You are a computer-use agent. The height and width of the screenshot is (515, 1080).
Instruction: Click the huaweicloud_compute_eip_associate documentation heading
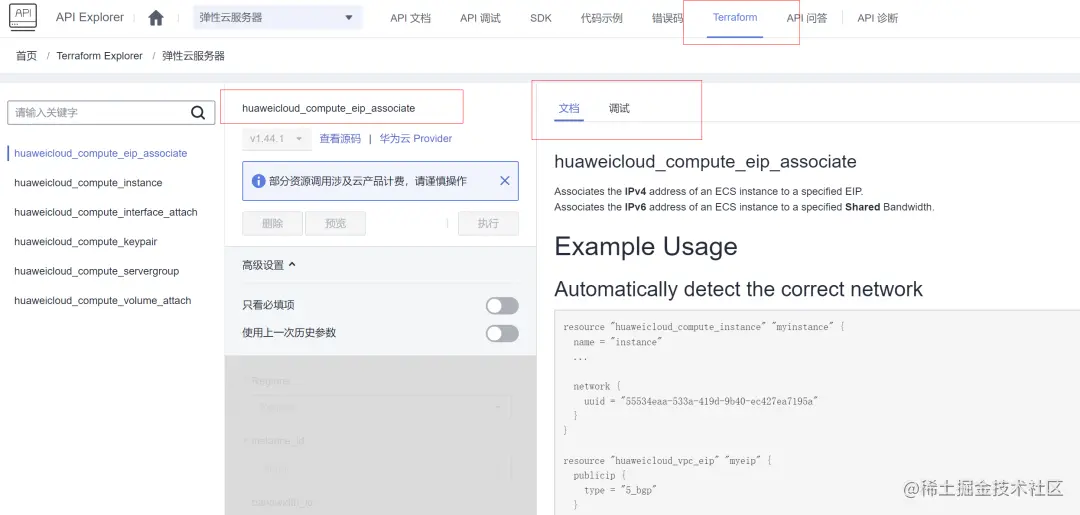coord(705,162)
